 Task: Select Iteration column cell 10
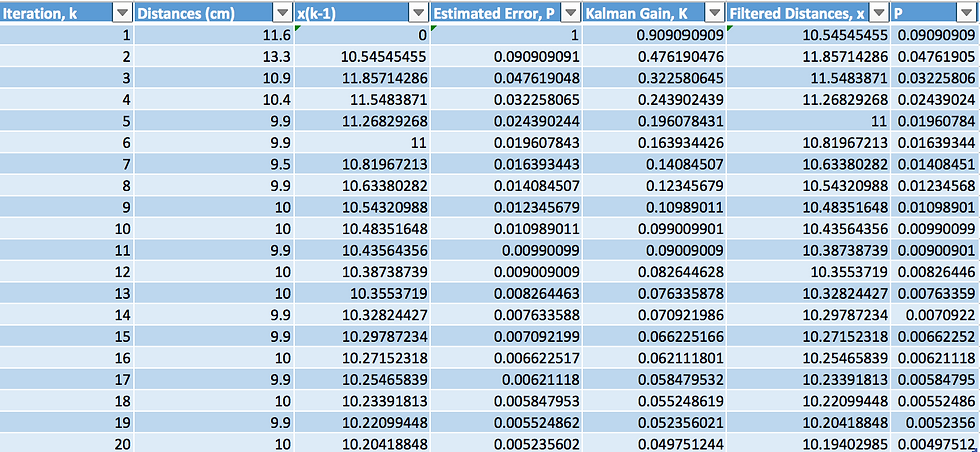[x=66, y=229]
